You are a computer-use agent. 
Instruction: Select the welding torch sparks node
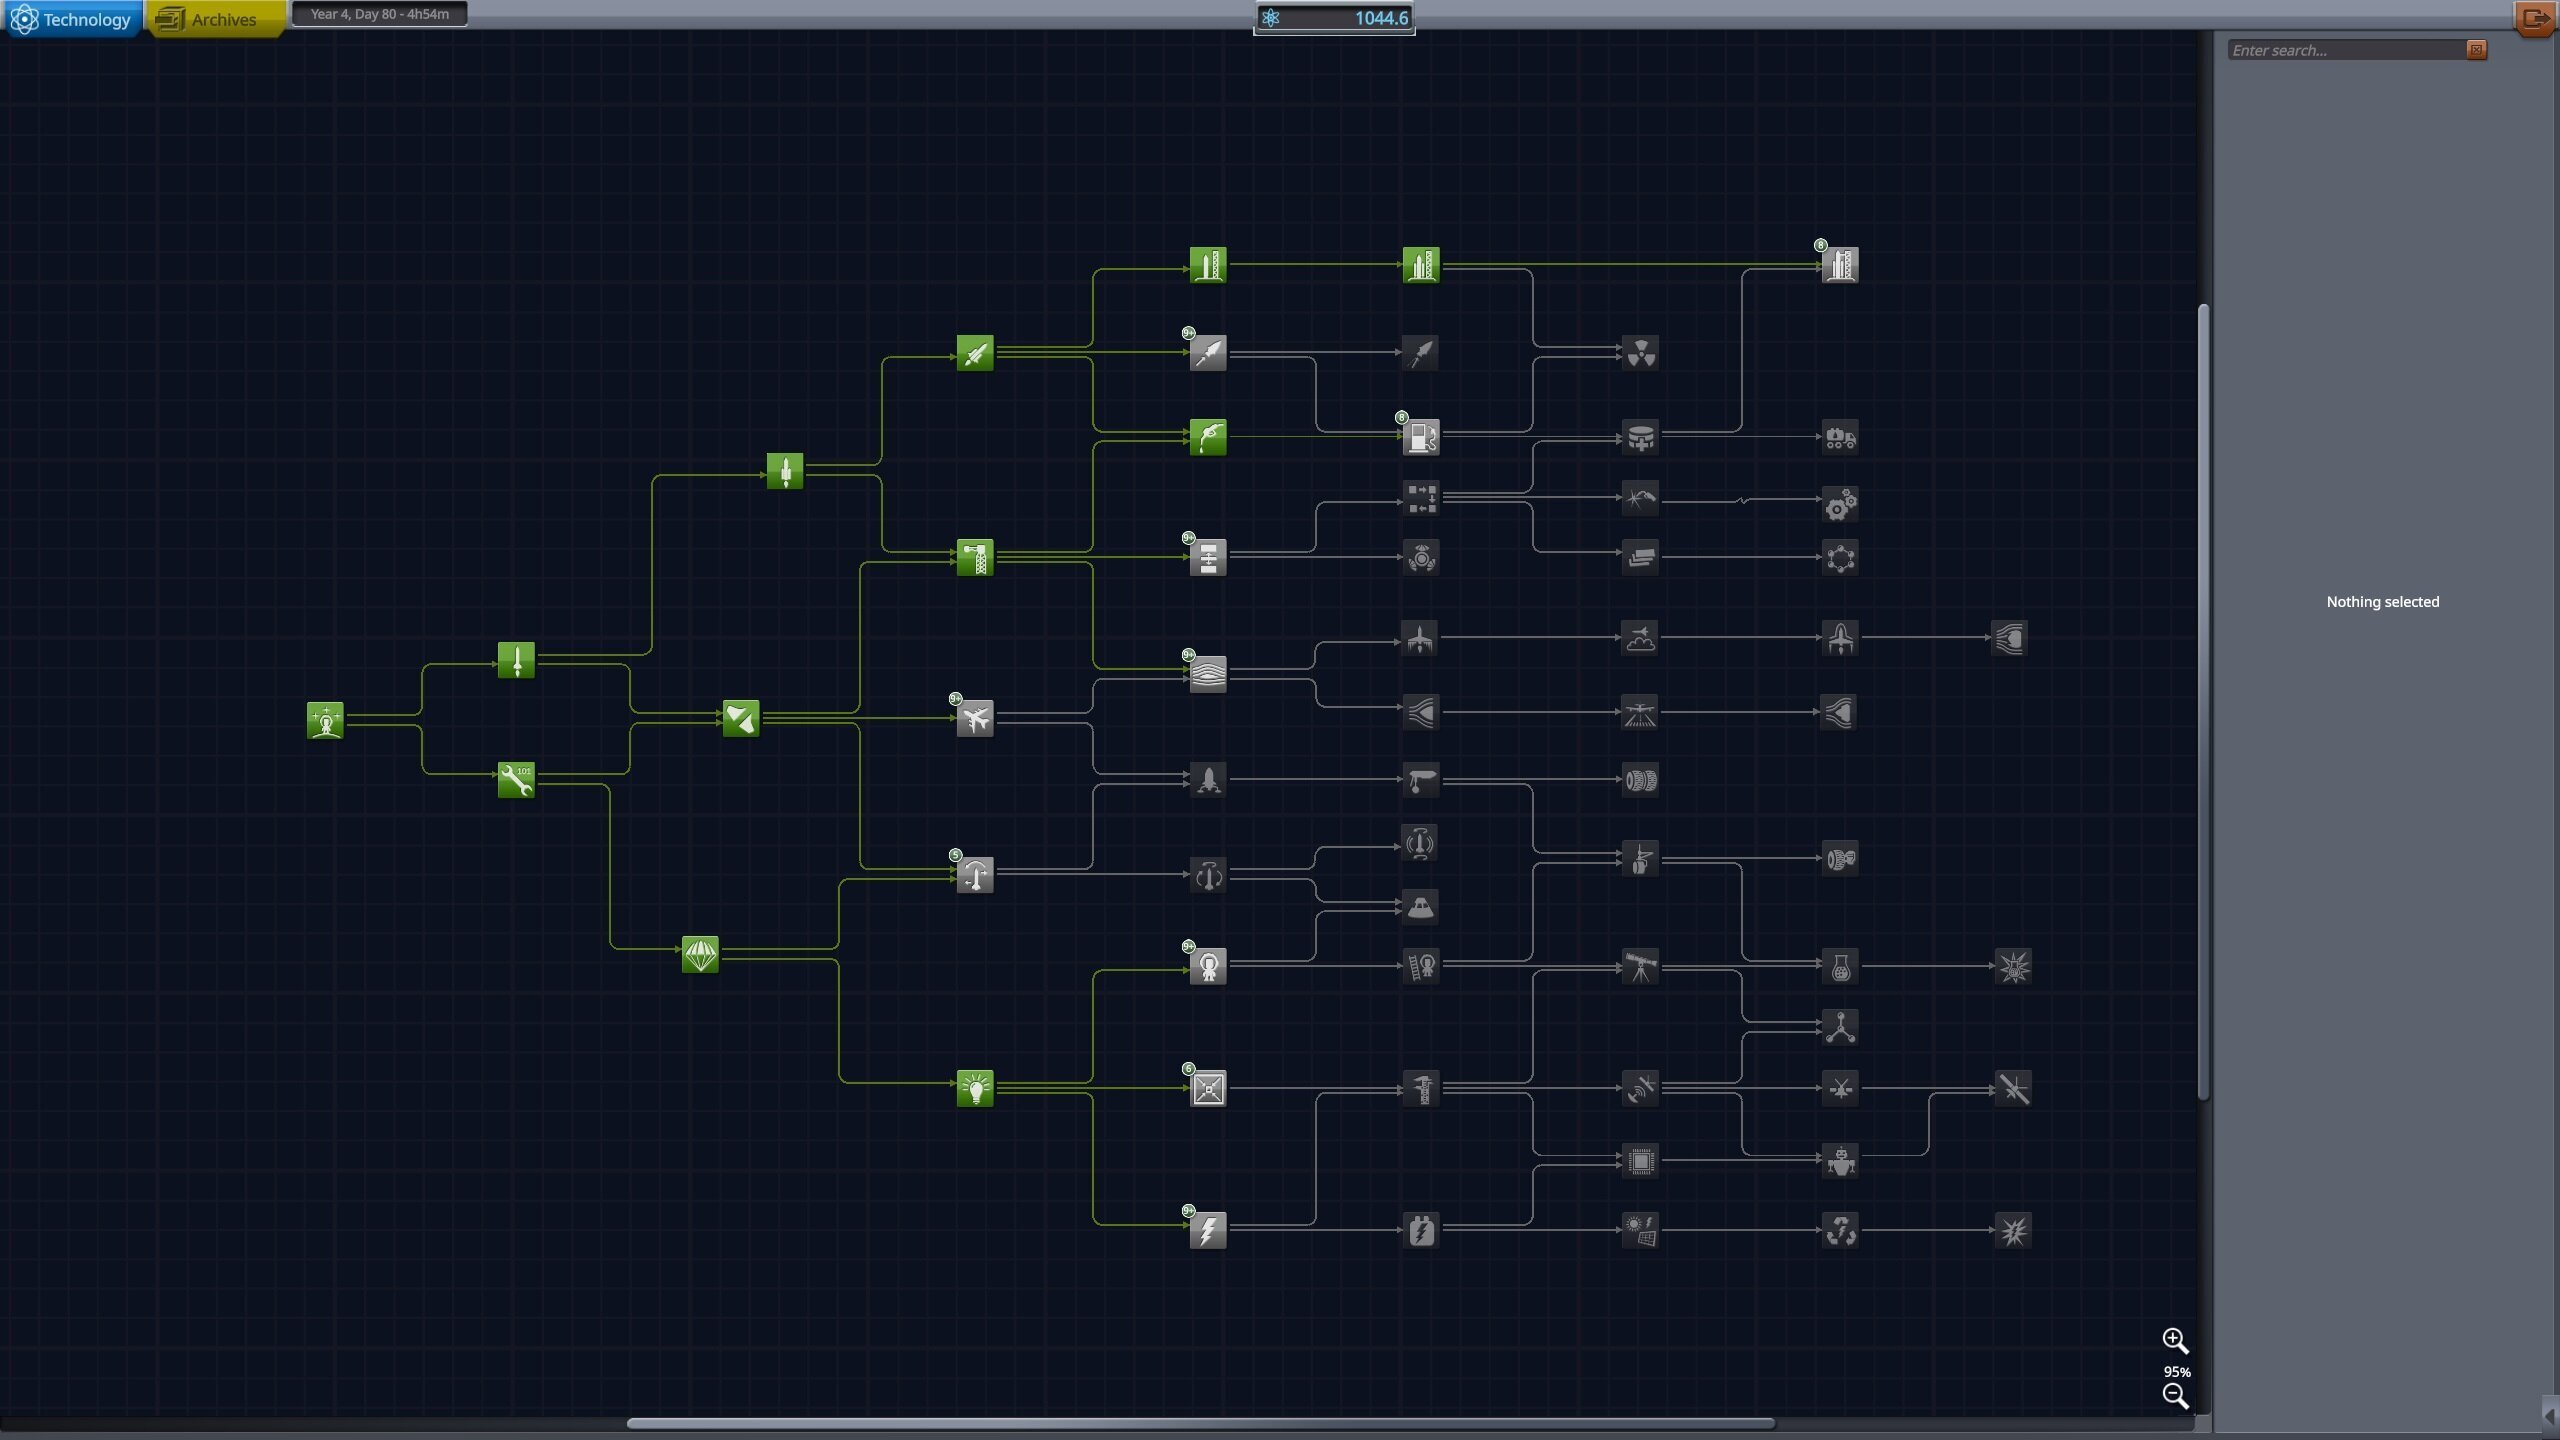tap(1640, 498)
